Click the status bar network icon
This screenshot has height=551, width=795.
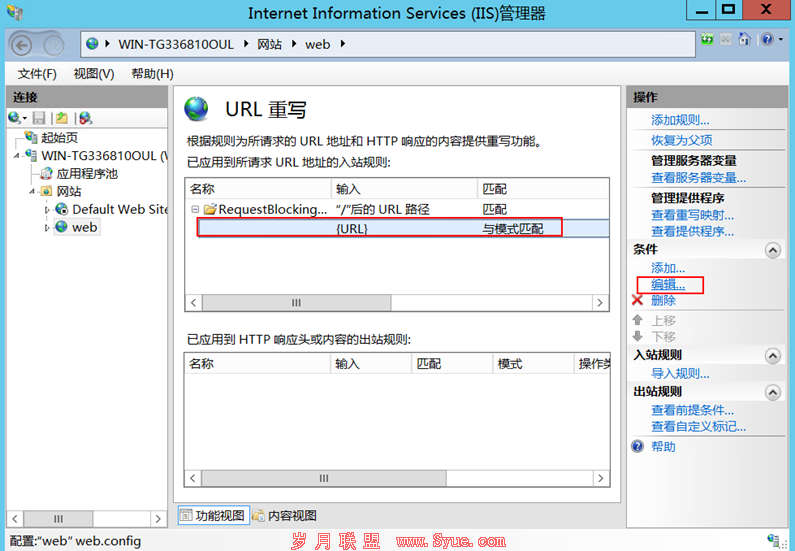coord(773,541)
